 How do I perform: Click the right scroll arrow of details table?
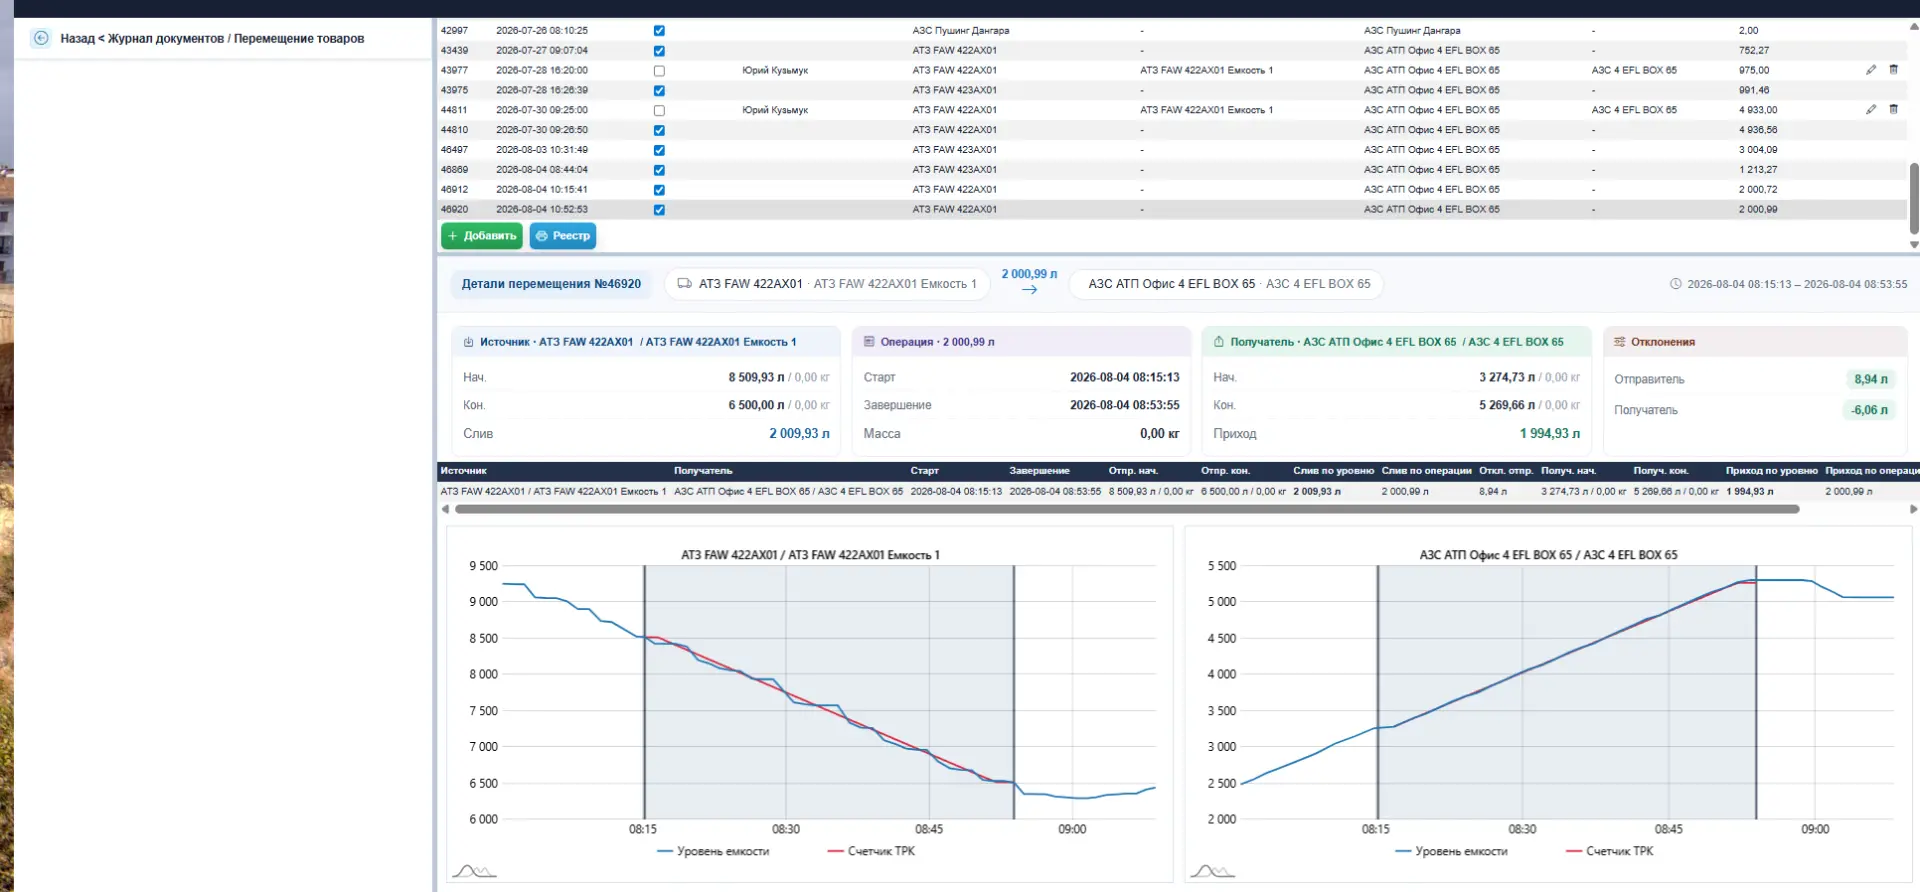coord(1913,509)
